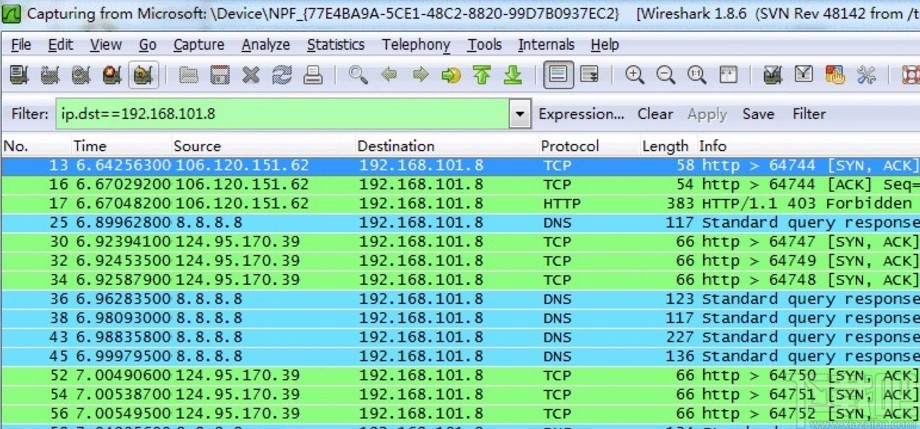This screenshot has width=920, height=429.
Task: Reset zoom to normal size icon
Action: coord(696,75)
